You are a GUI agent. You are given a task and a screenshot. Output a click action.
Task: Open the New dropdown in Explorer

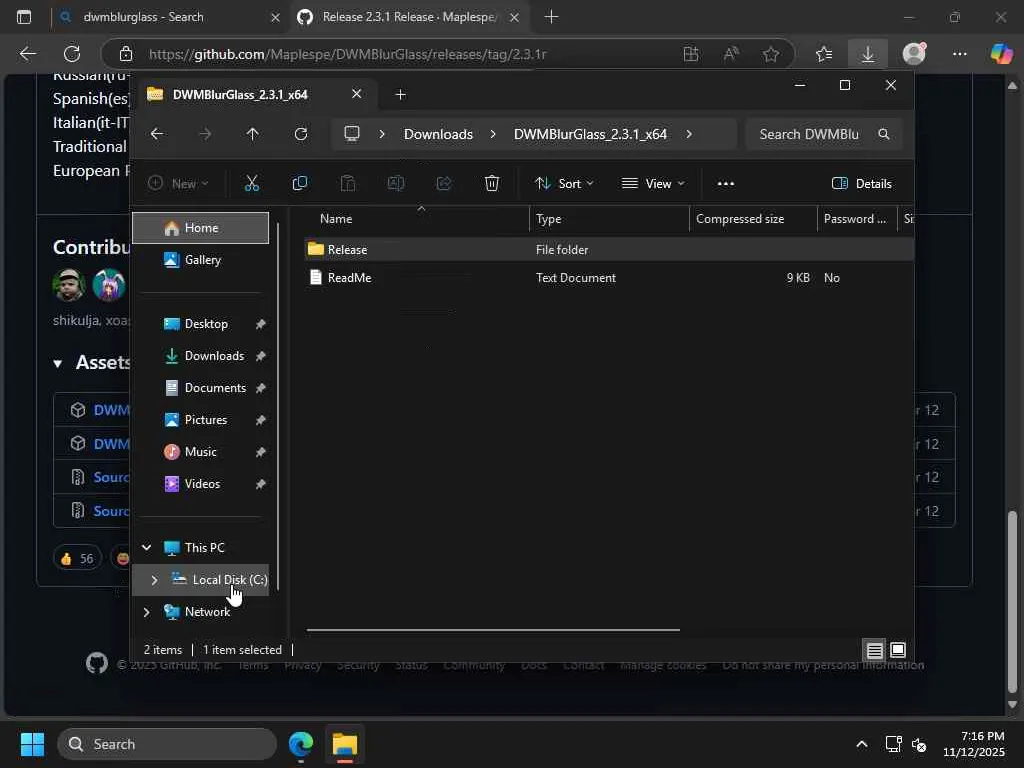(x=178, y=184)
